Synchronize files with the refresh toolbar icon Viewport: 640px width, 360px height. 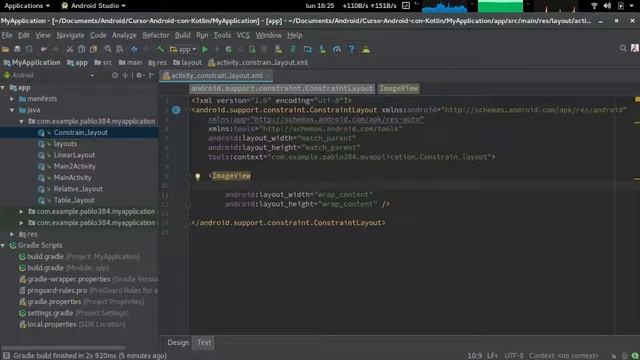pyautogui.click(x=29, y=49)
